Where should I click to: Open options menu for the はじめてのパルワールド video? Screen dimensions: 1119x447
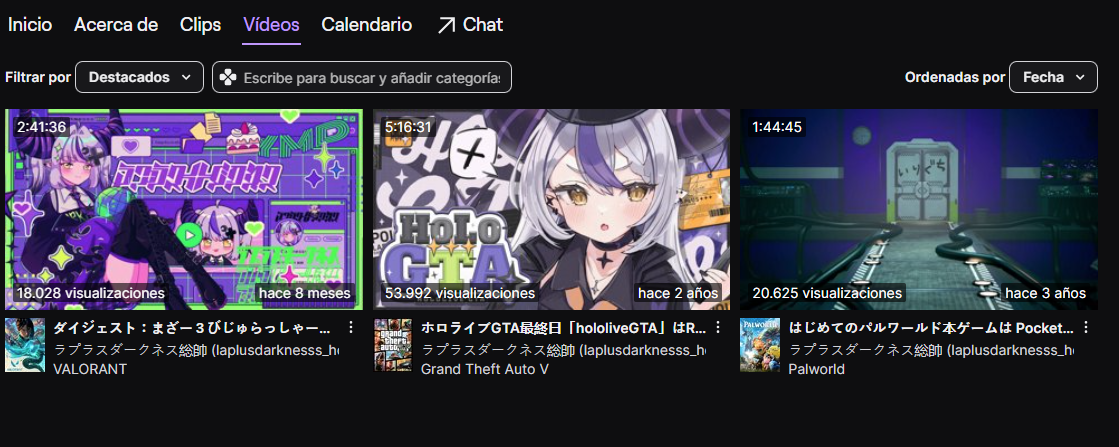click(x=1086, y=328)
